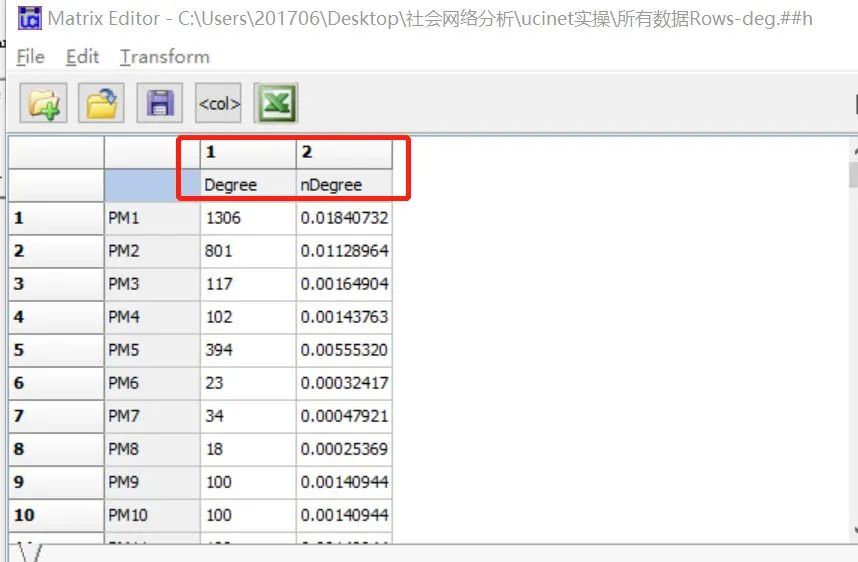
Task: Click the highlighted blue label header cell
Action: (x=152, y=185)
